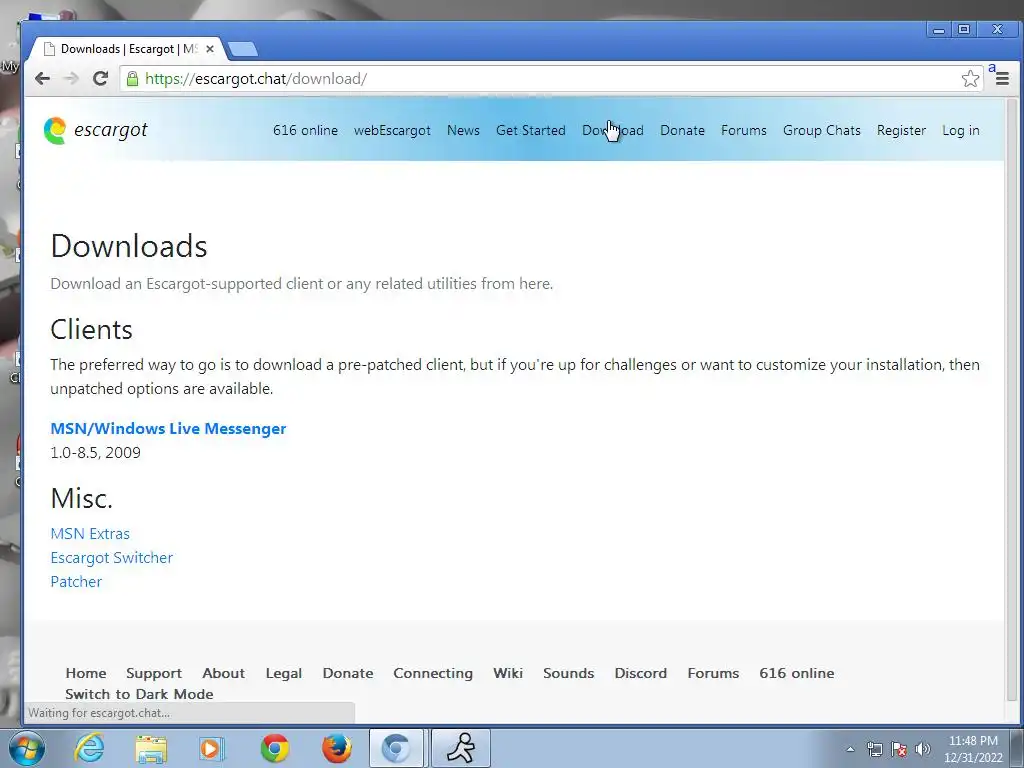Open the MSN Extras link
Screen dimensions: 1024x768
point(90,534)
